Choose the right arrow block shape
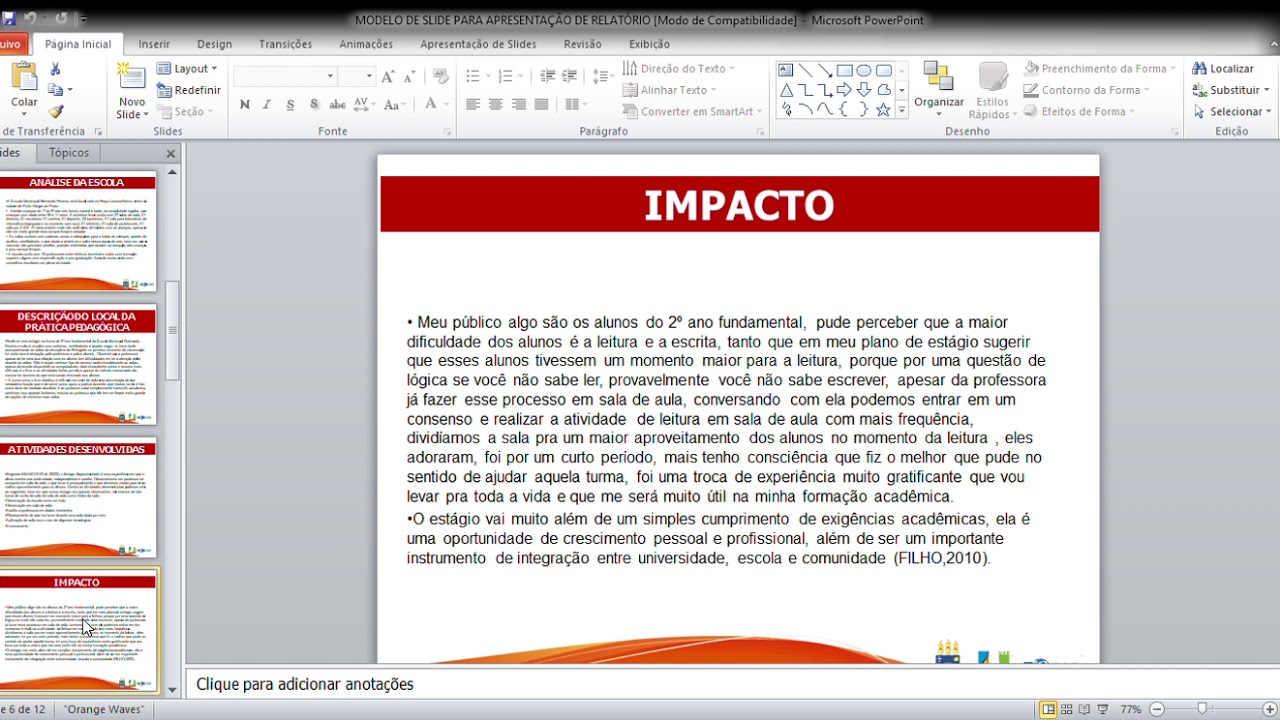Viewport: 1280px width, 720px height. [844, 90]
